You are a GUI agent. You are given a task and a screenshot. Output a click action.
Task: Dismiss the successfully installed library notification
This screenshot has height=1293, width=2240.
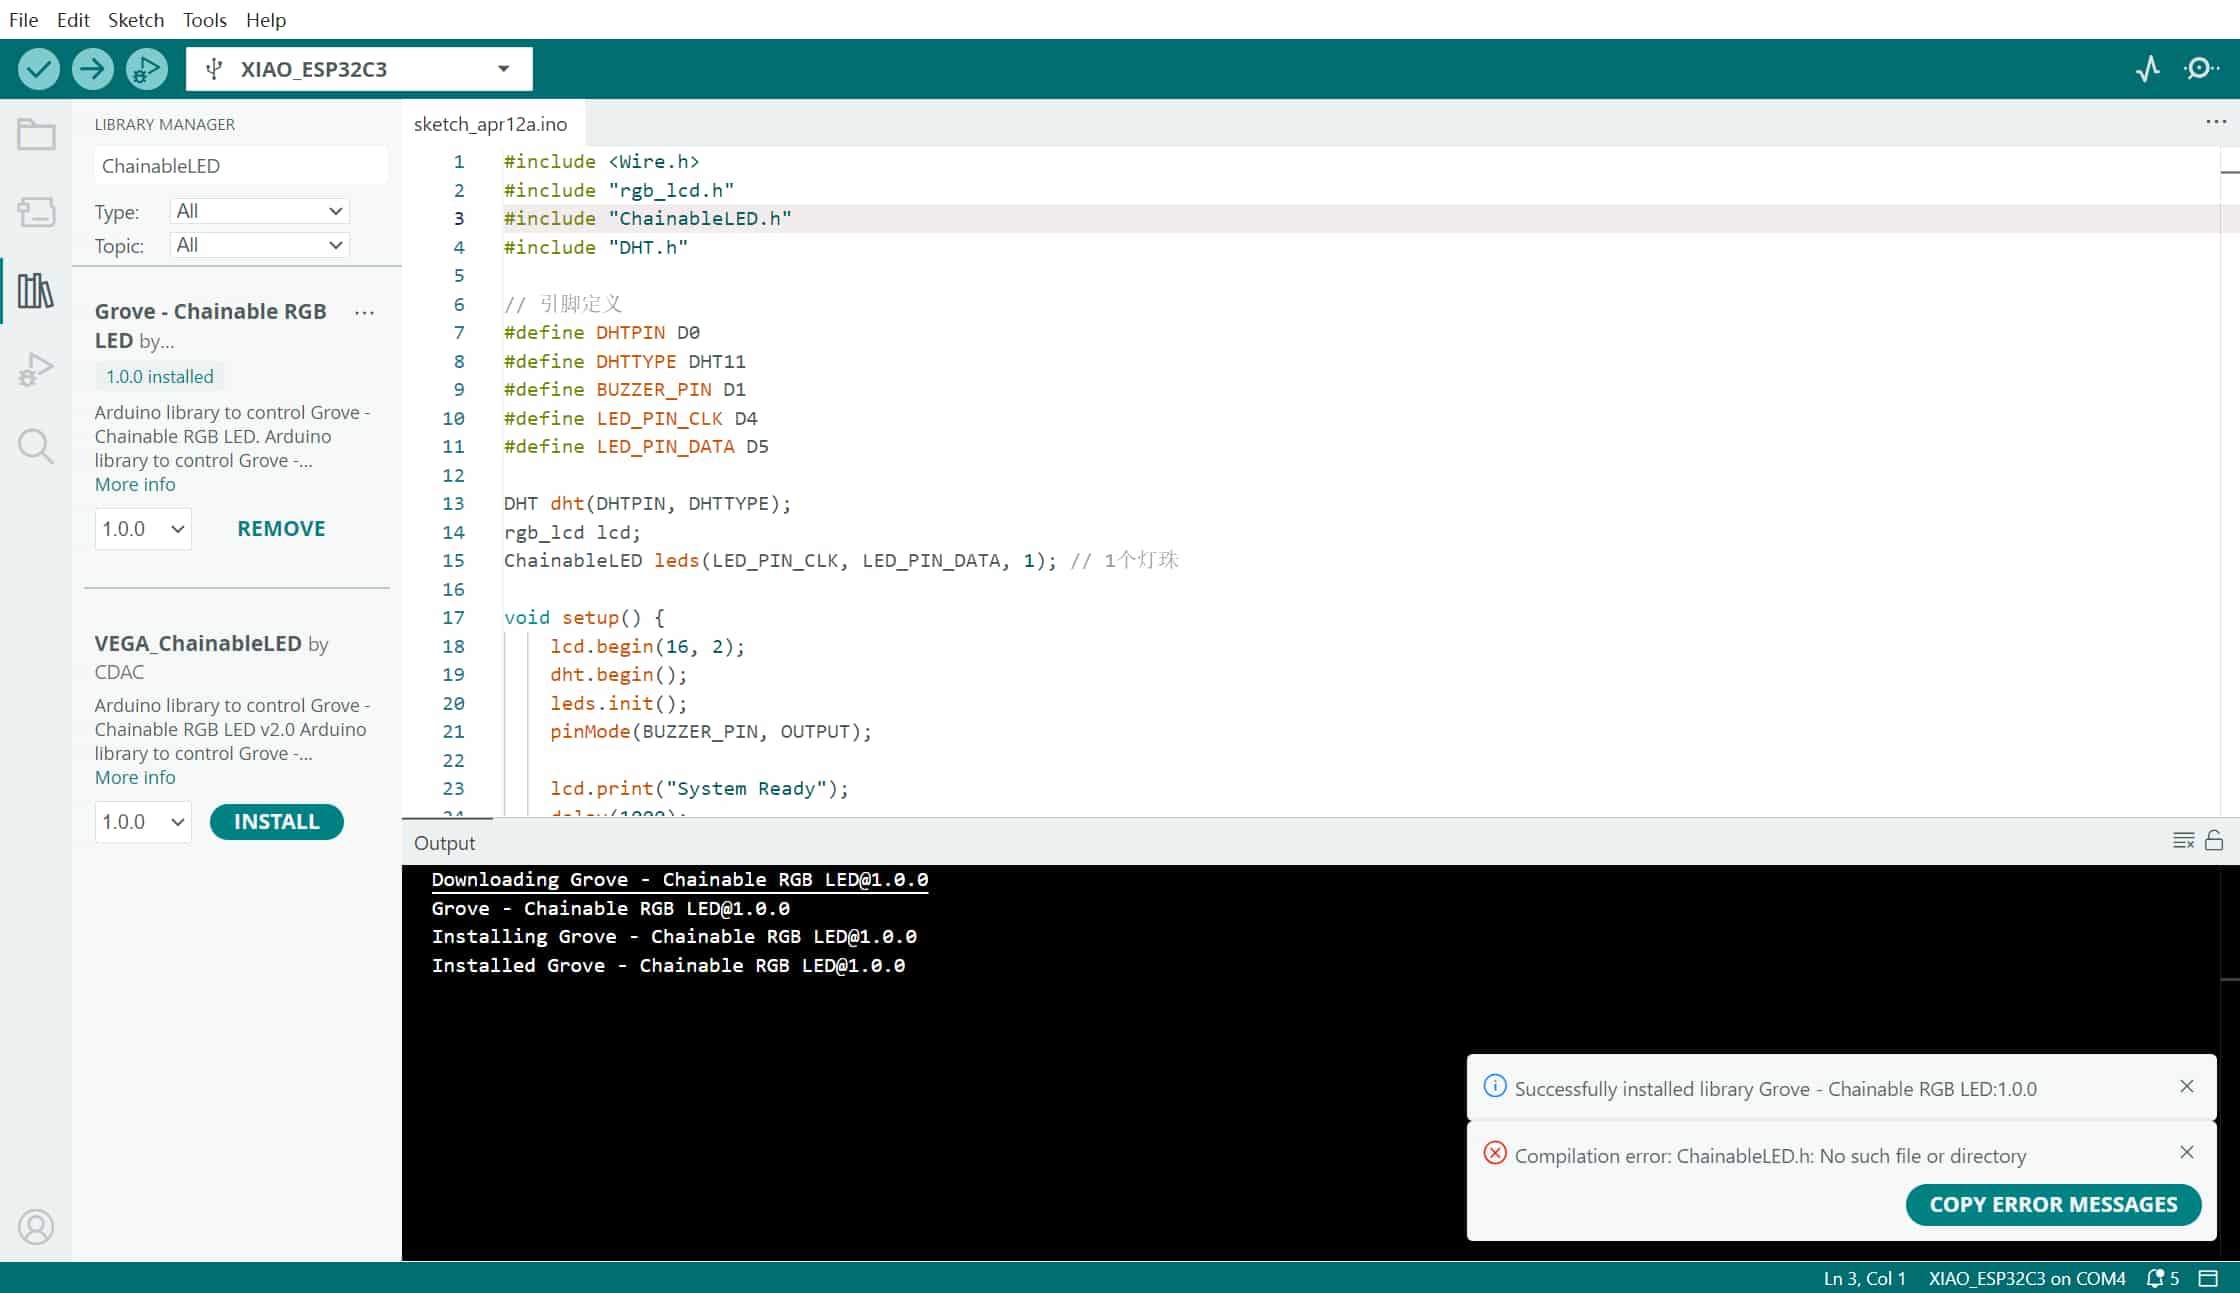tap(2187, 1086)
